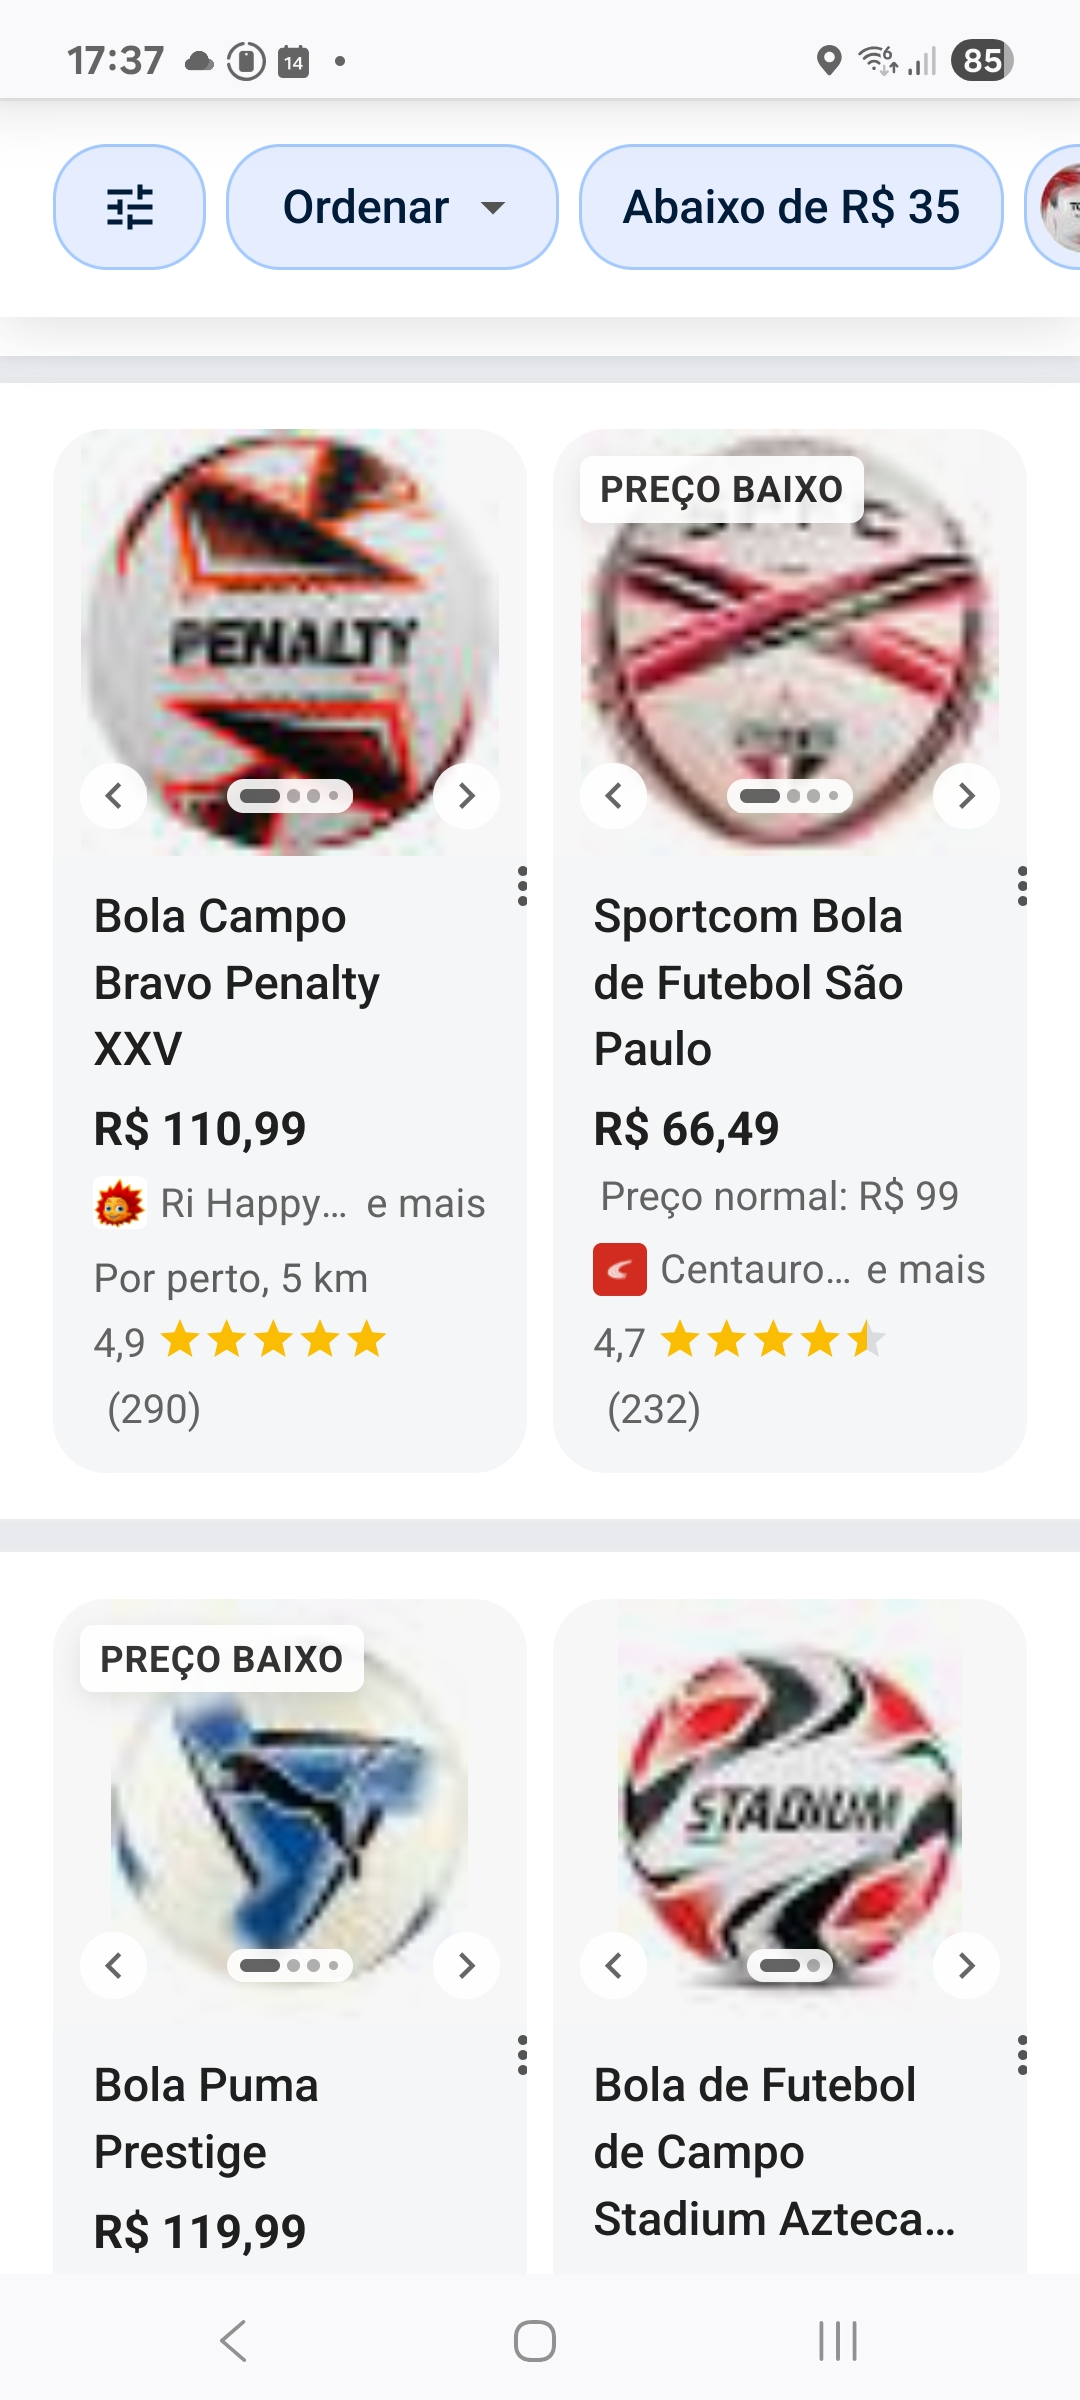Show next image of São Paulo ball
The width and height of the screenshot is (1080, 2400).
point(966,796)
